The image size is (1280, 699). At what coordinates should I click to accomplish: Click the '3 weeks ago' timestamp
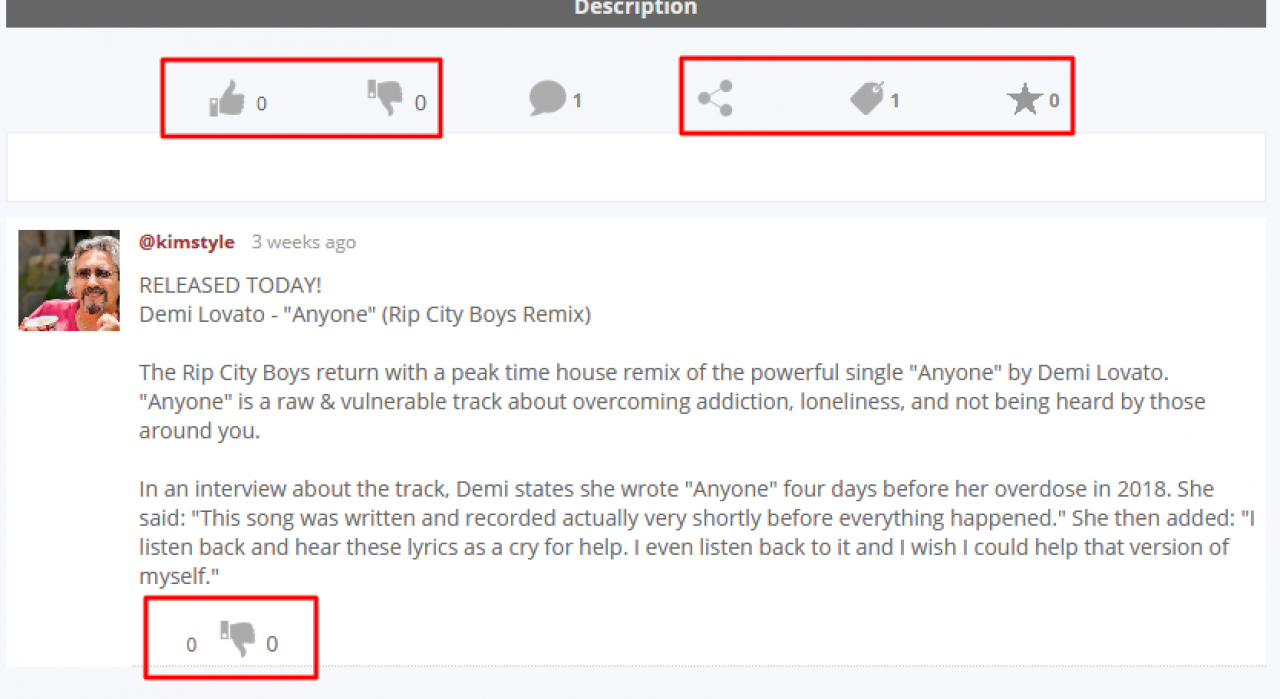point(303,242)
